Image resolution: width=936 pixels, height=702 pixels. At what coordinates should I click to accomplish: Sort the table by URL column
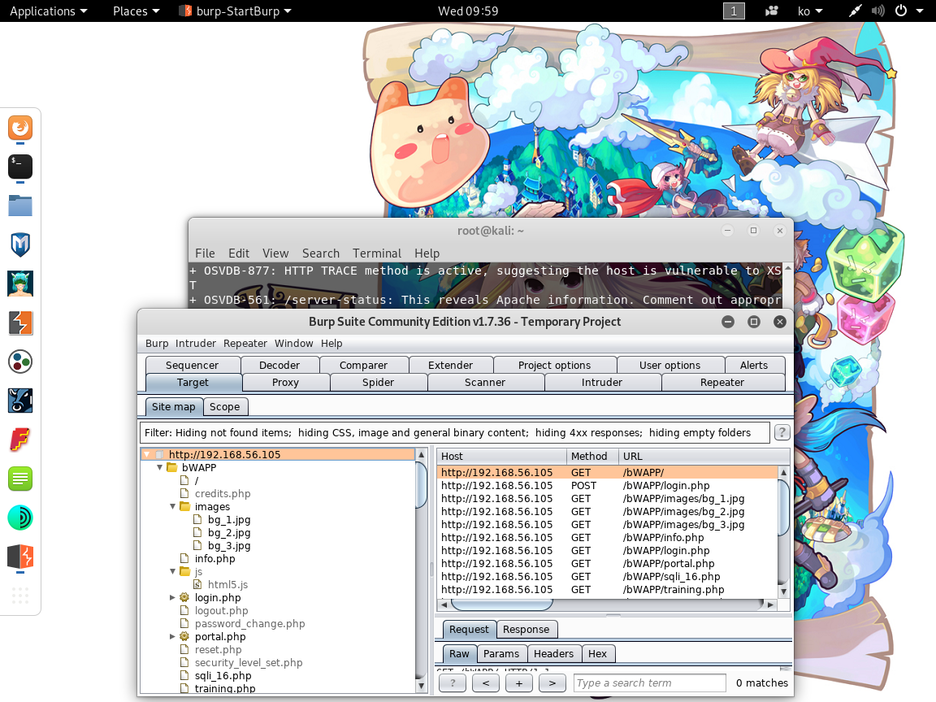[x=703, y=456]
